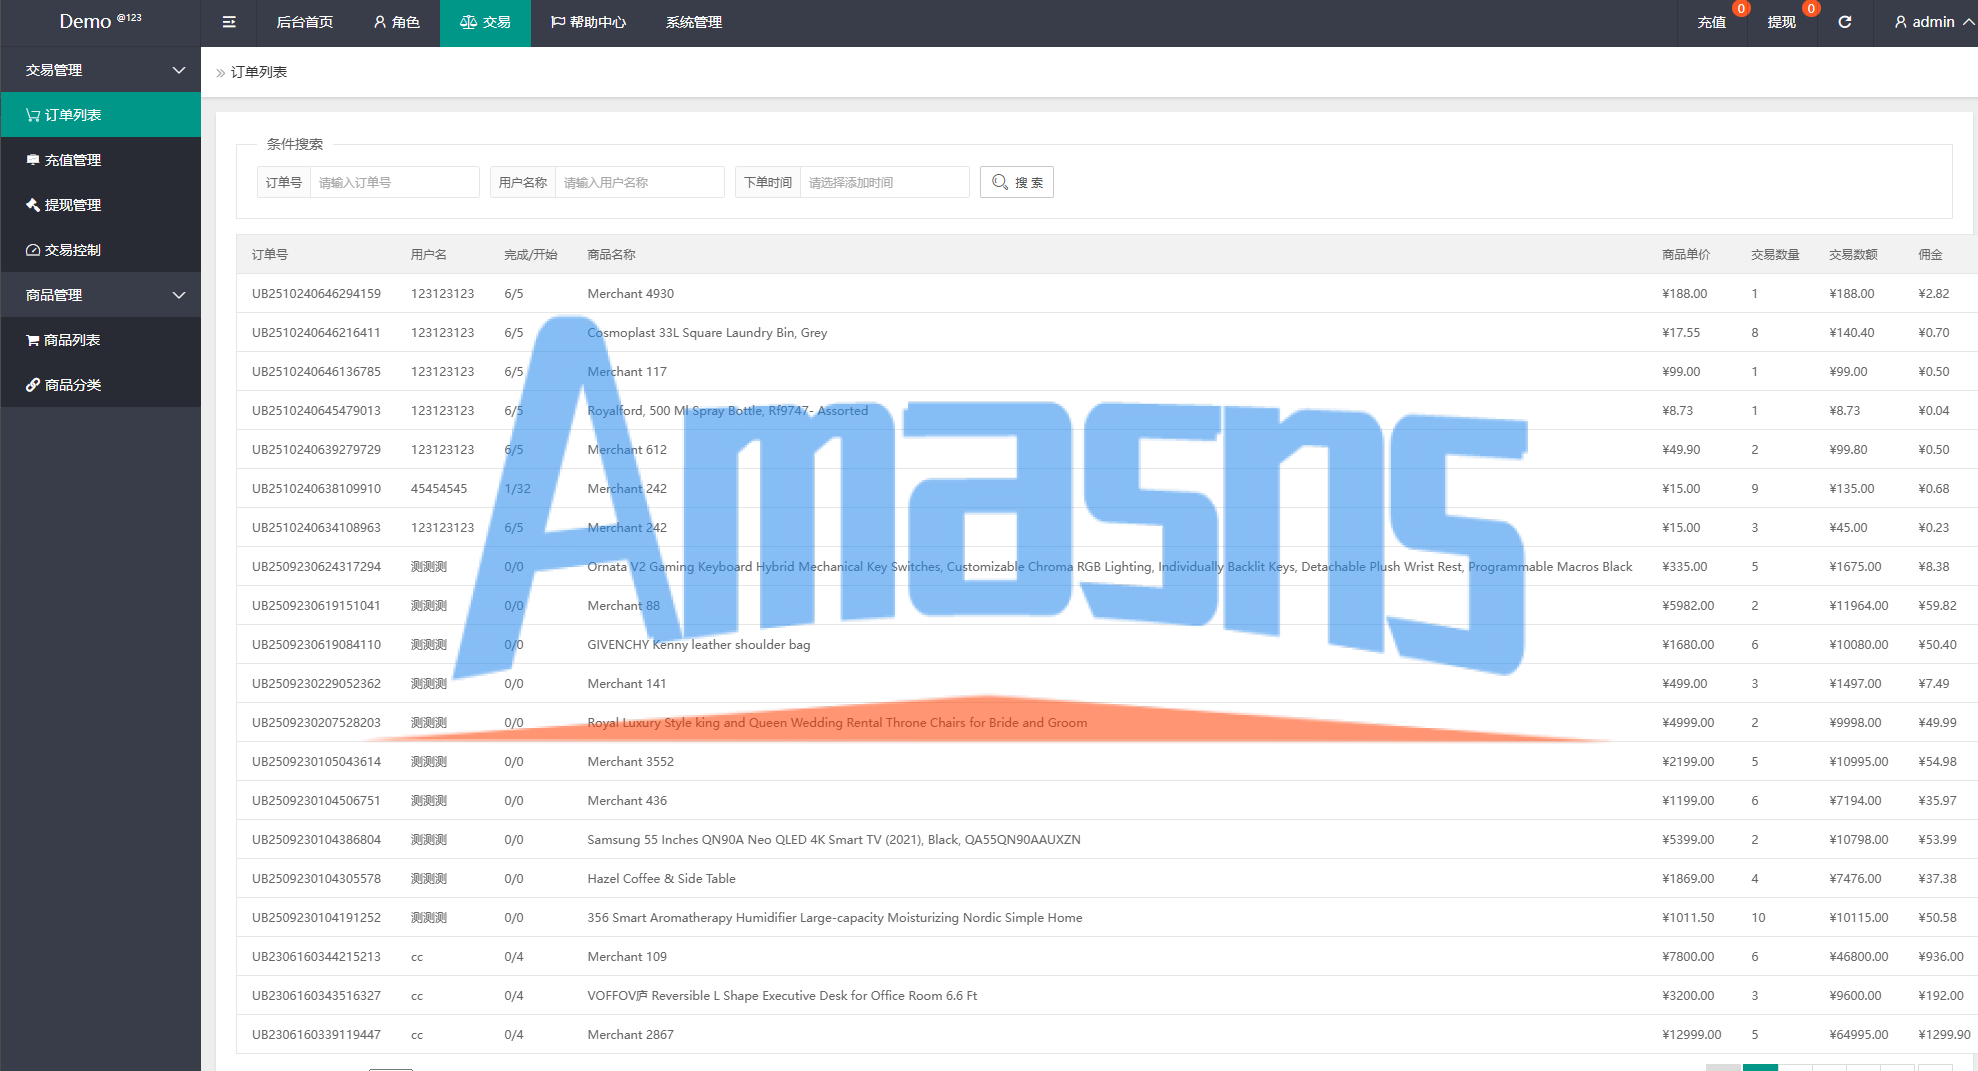Viewport: 1978px width, 1071px height.
Task: Open the 帮助中心 top menu
Action: (588, 22)
